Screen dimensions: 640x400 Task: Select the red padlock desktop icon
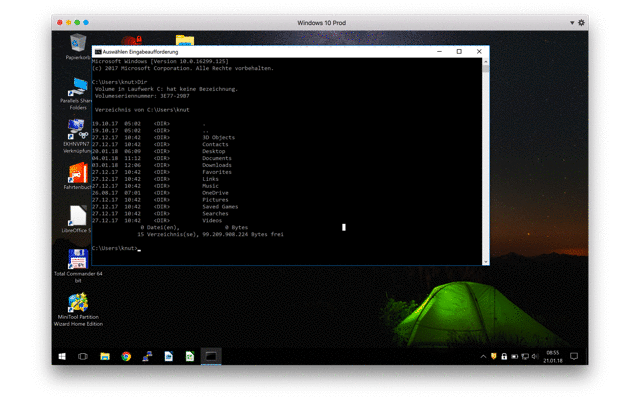(x=131, y=40)
